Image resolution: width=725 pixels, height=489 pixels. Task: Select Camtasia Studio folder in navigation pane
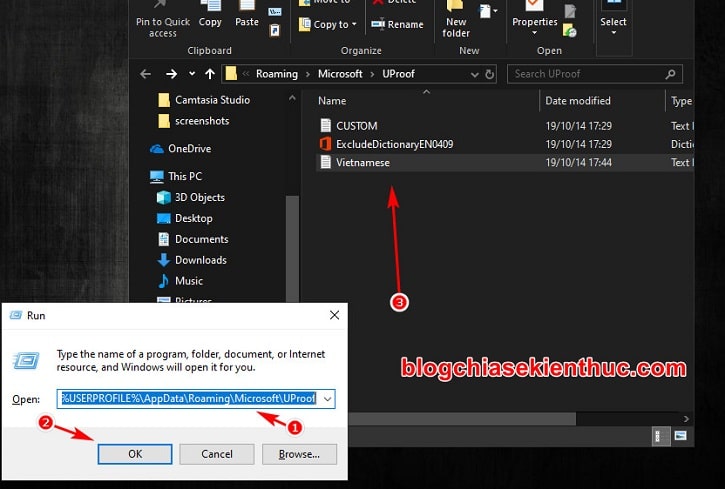[x=204, y=100]
